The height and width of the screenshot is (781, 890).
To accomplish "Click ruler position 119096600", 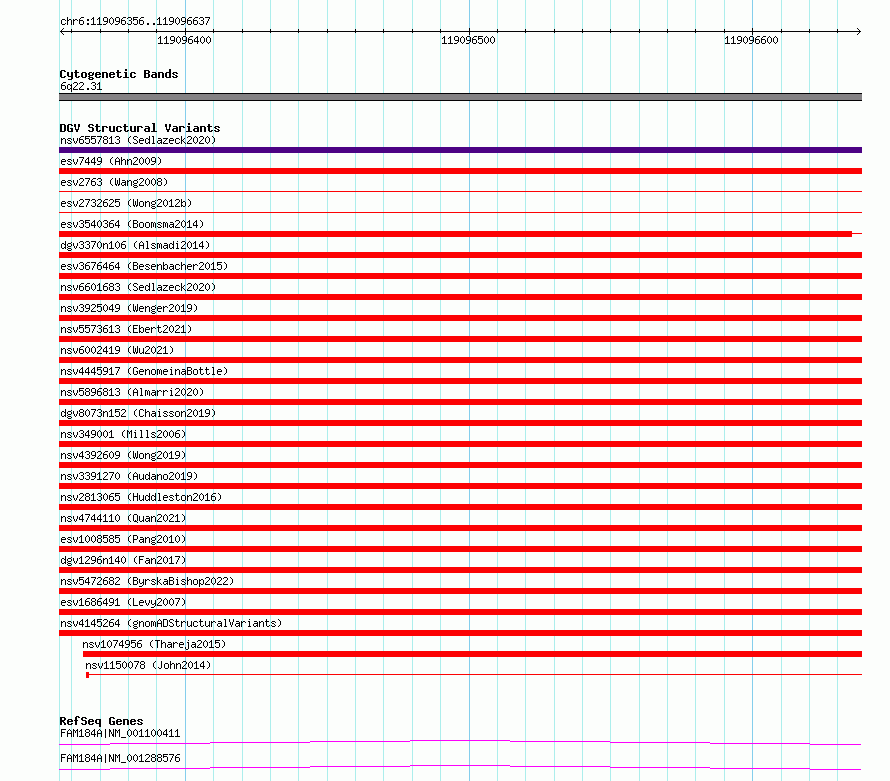I will coord(751,40).
